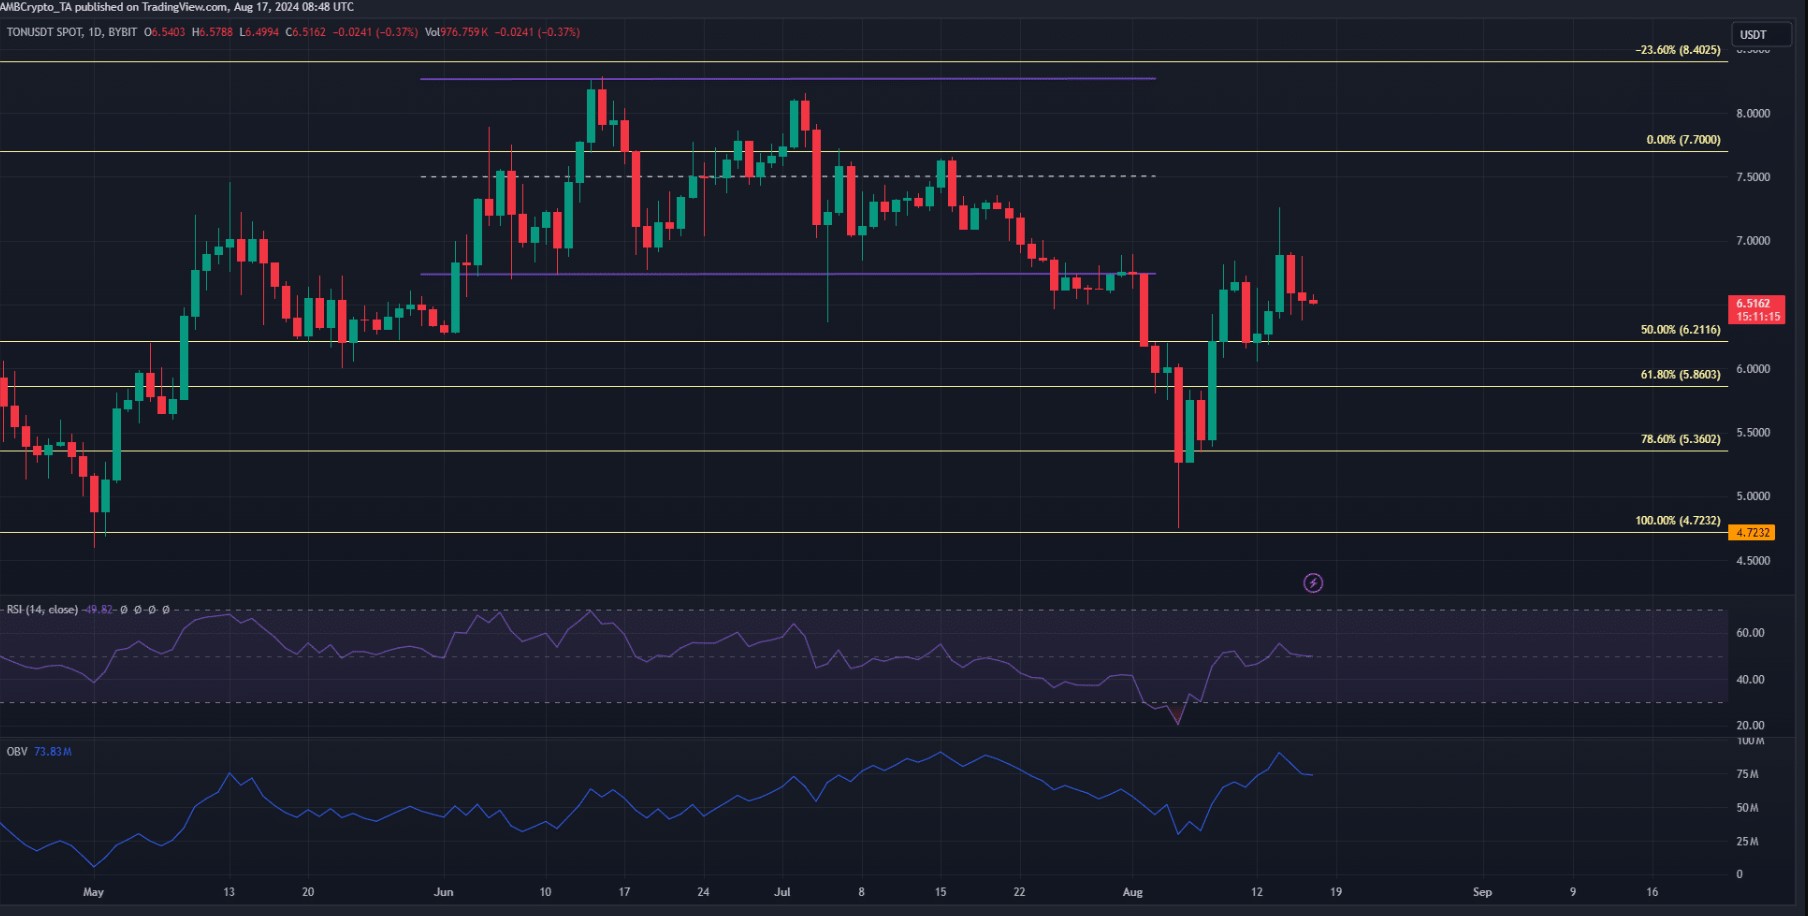Click the low price L6.4994 value
The height and width of the screenshot is (916, 1808).
tap(259, 32)
